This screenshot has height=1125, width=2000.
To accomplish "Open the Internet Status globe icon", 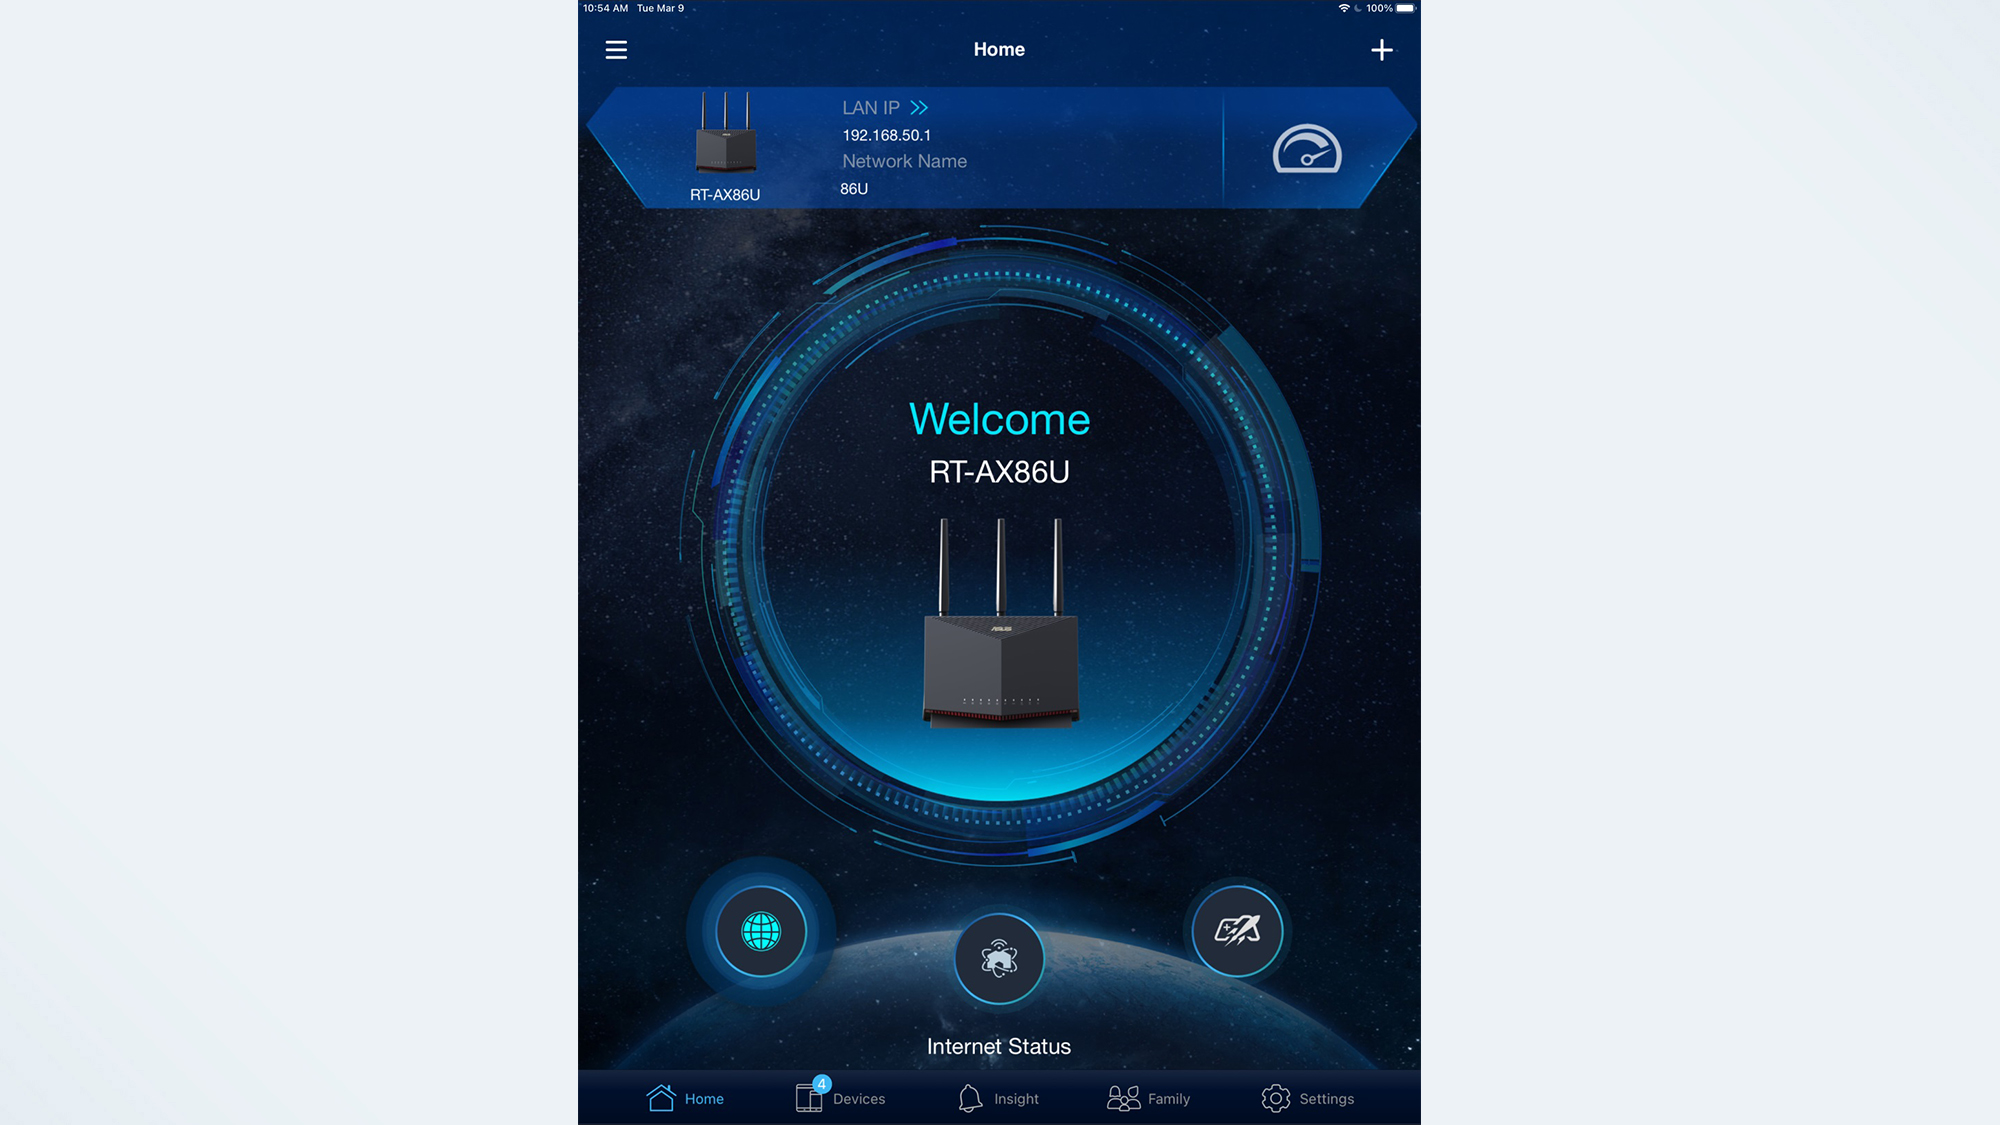I will (x=761, y=931).
